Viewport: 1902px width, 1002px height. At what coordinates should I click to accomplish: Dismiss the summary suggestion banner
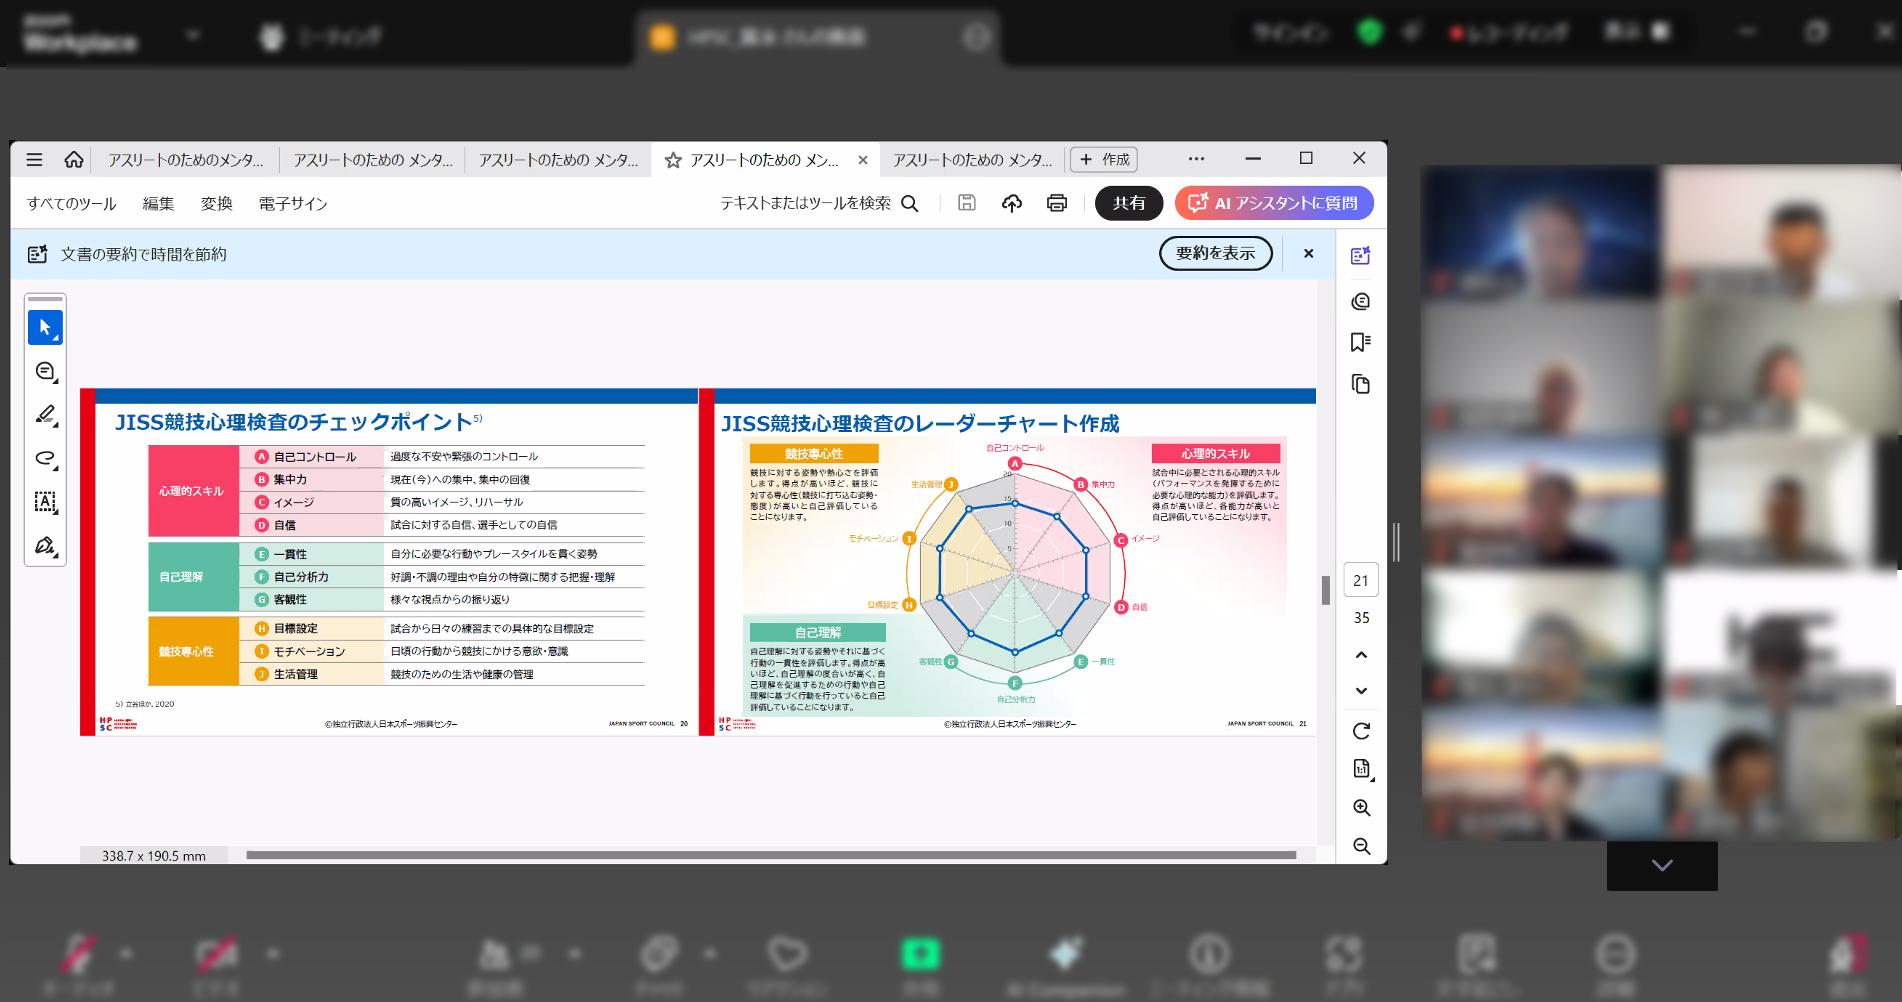(1308, 254)
